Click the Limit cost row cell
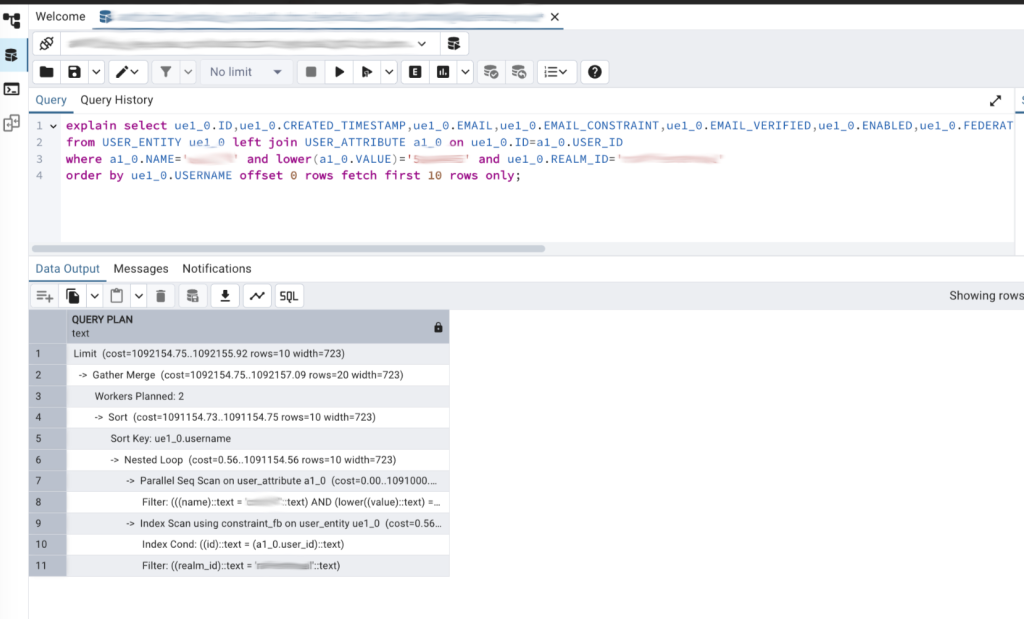Image resolution: width=1024 pixels, height=619 pixels. [257, 354]
